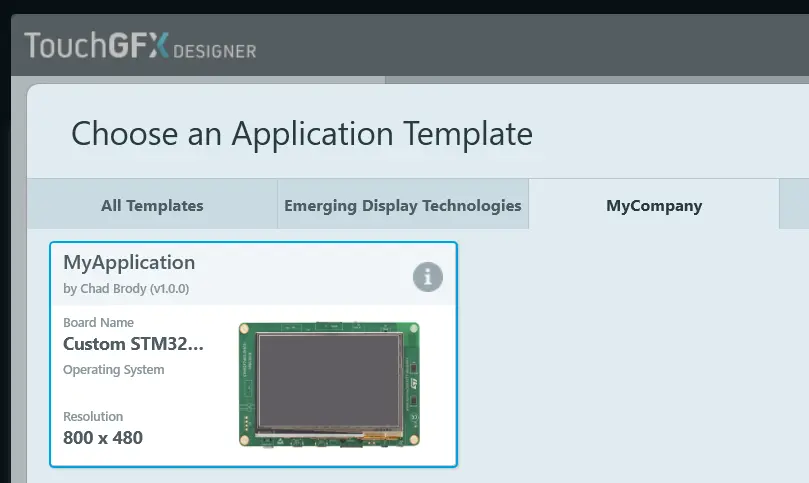The width and height of the screenshot is (809, 483).
Task: Open the Emerging Display Technologies tab
Action: pyautogui.click(x=403, y=204)
